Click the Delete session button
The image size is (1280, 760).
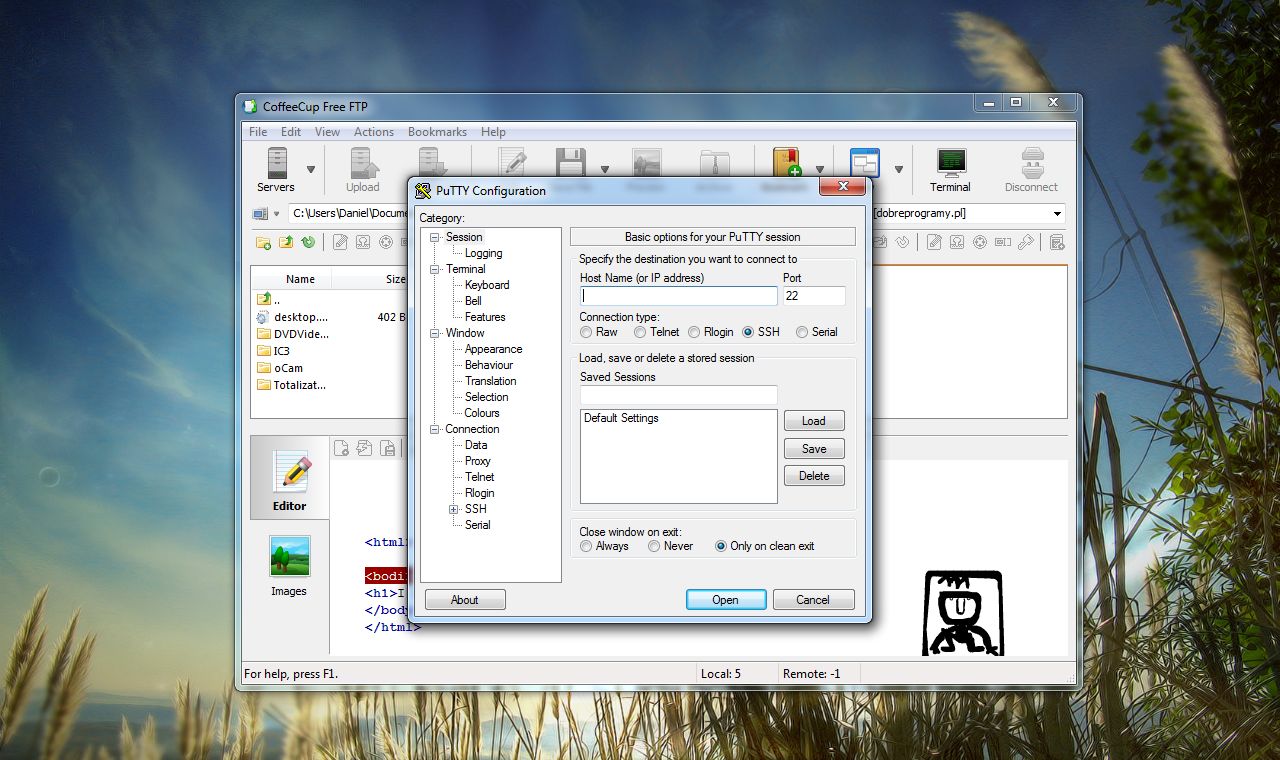[x=814, y=476]
